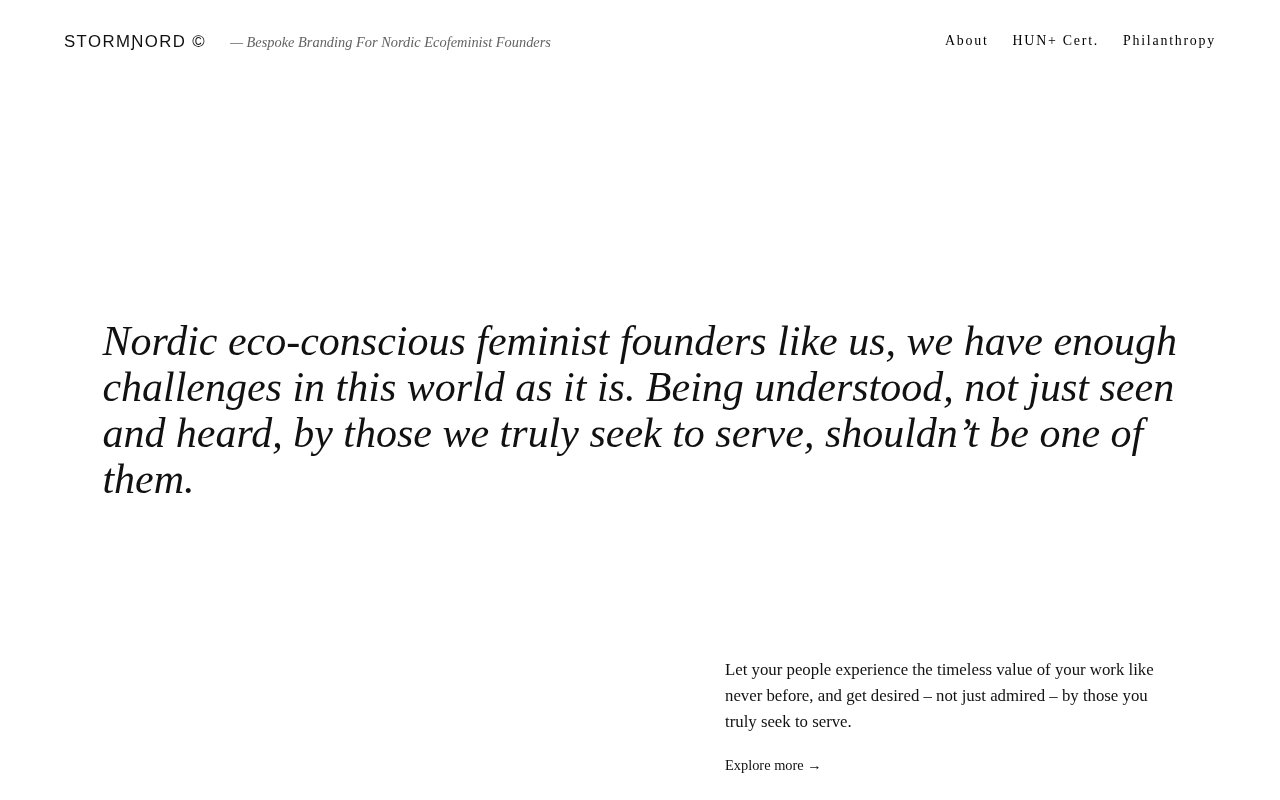The image size is (1280, 800).
Task: Open the About page
Action: 966,41
